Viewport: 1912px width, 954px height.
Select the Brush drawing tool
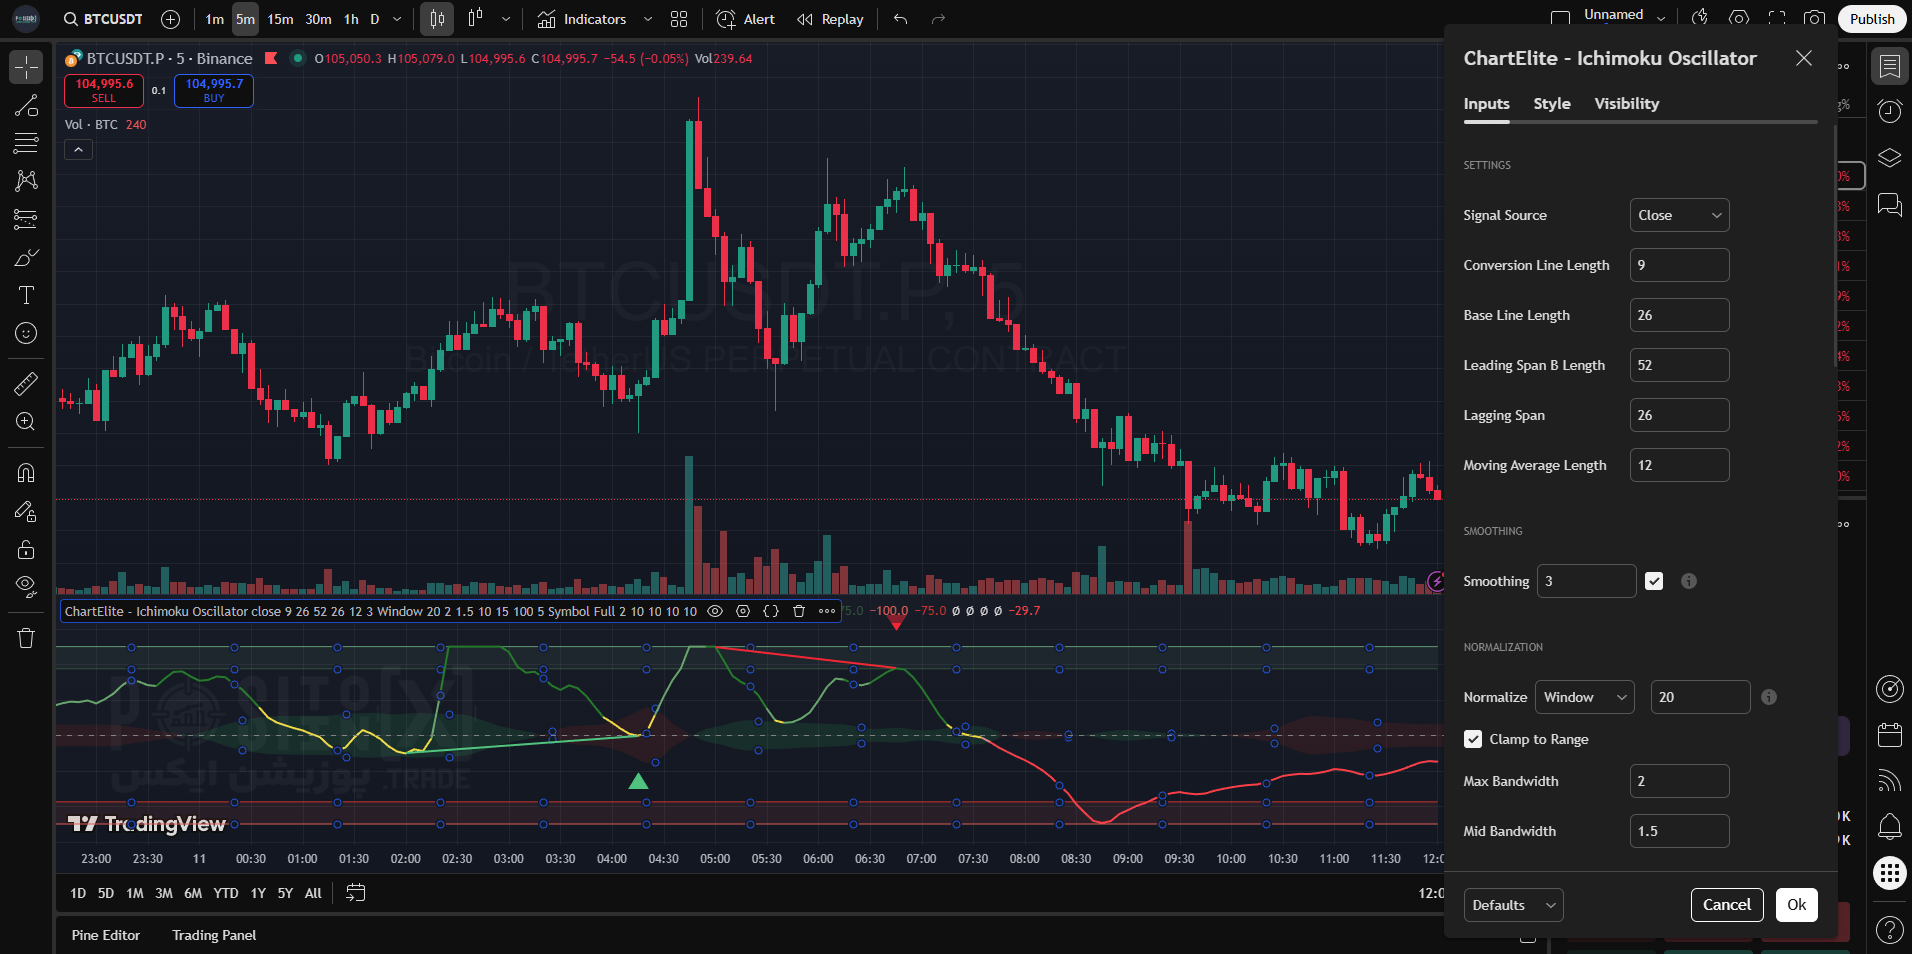[x=26, y=258]
